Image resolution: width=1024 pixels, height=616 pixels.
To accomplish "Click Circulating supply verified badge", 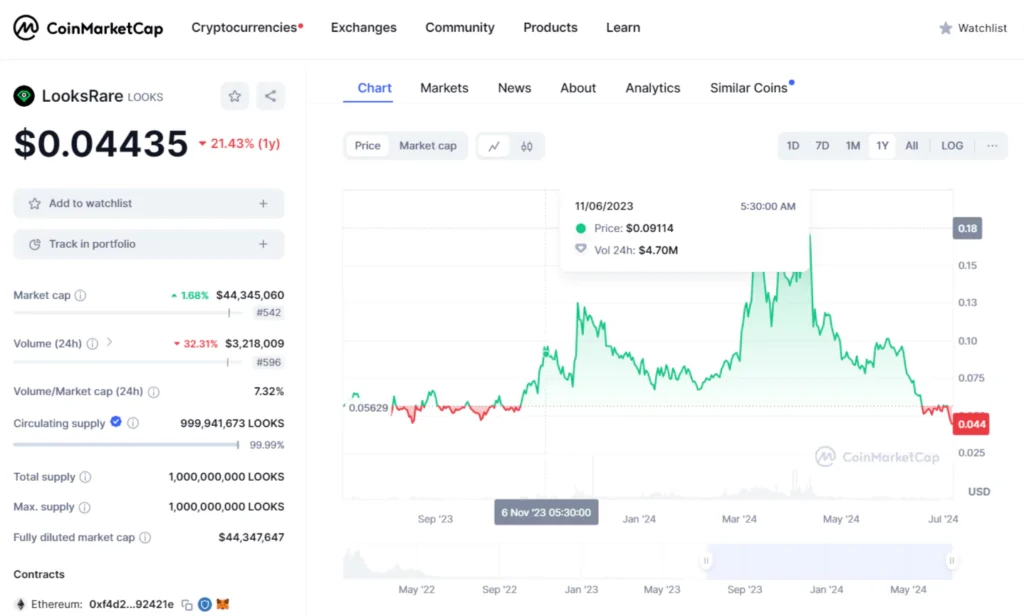I will point(116,422).
